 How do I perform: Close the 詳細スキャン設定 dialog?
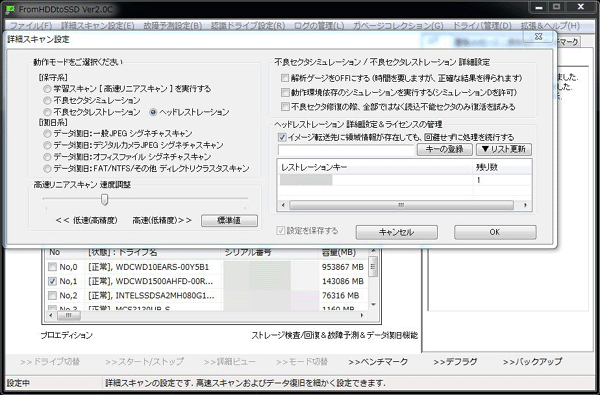[x=538, y=37]
